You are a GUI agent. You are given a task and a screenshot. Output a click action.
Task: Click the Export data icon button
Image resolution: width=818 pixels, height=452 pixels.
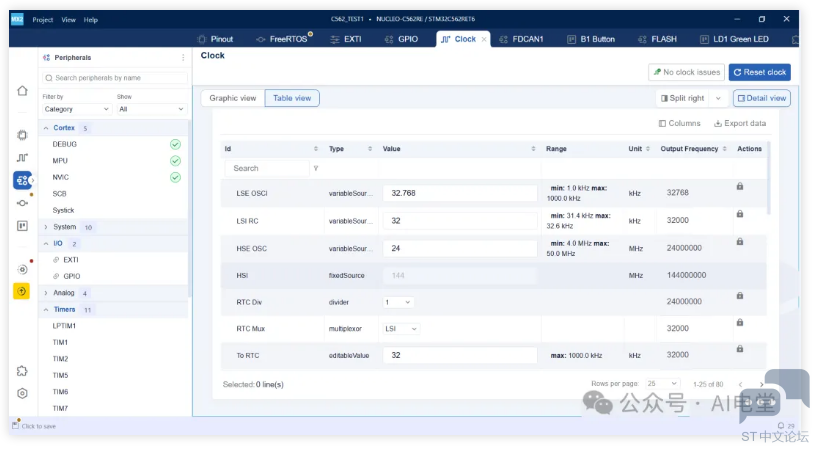[x=739, y=124]
